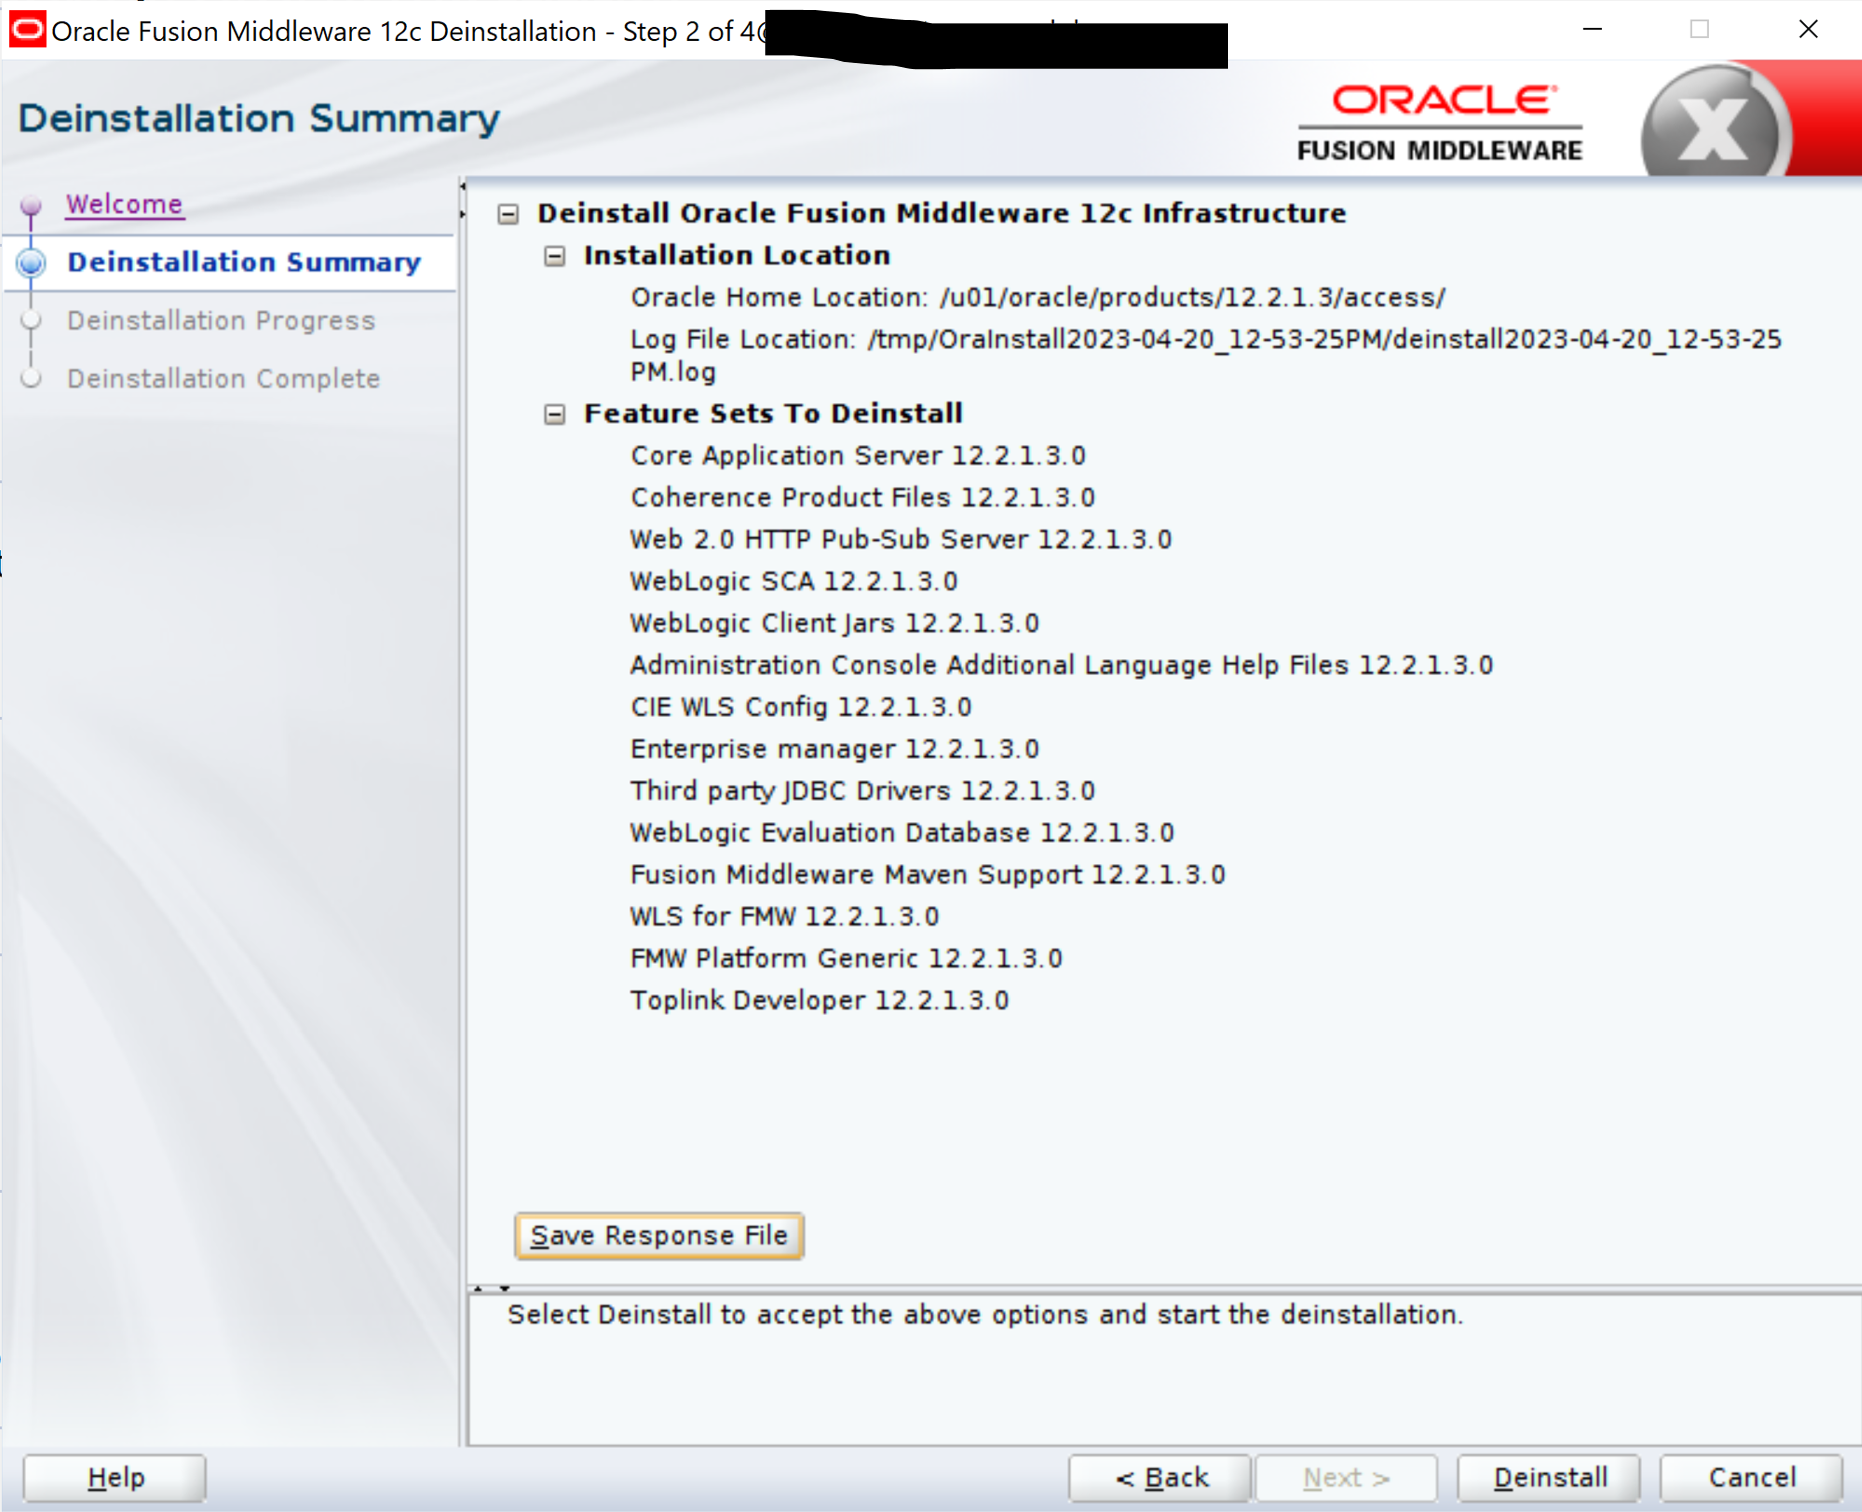Cancel the deinstallation wizard
This screenshot has height=1512, width=1862.
coord(1751,1477)
